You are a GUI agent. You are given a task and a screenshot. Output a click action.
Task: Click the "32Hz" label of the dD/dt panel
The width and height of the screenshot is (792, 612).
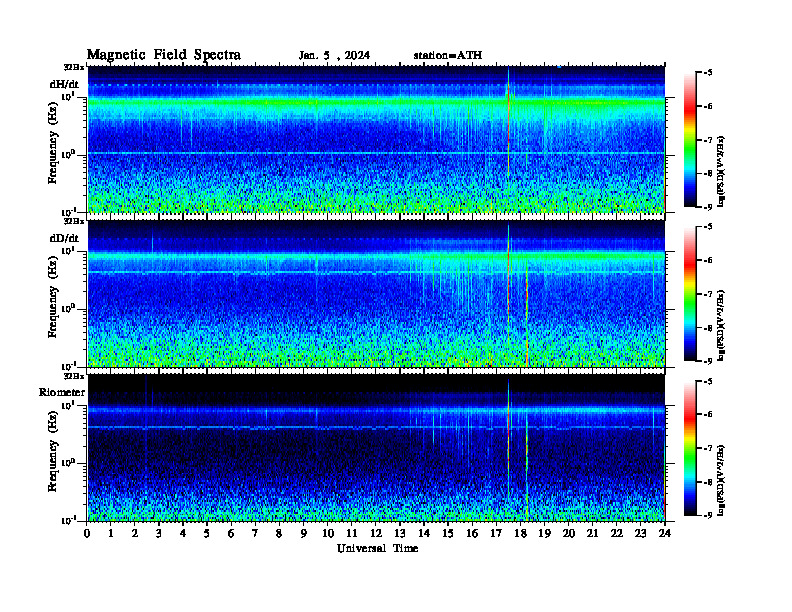[x=73, y=221]
